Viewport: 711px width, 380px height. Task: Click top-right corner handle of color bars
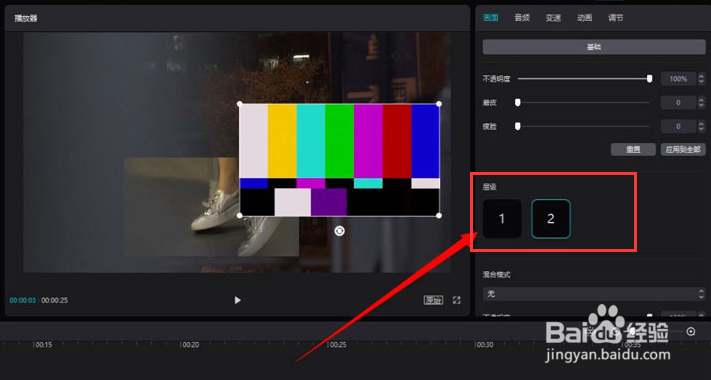click(x=439, y=104)
